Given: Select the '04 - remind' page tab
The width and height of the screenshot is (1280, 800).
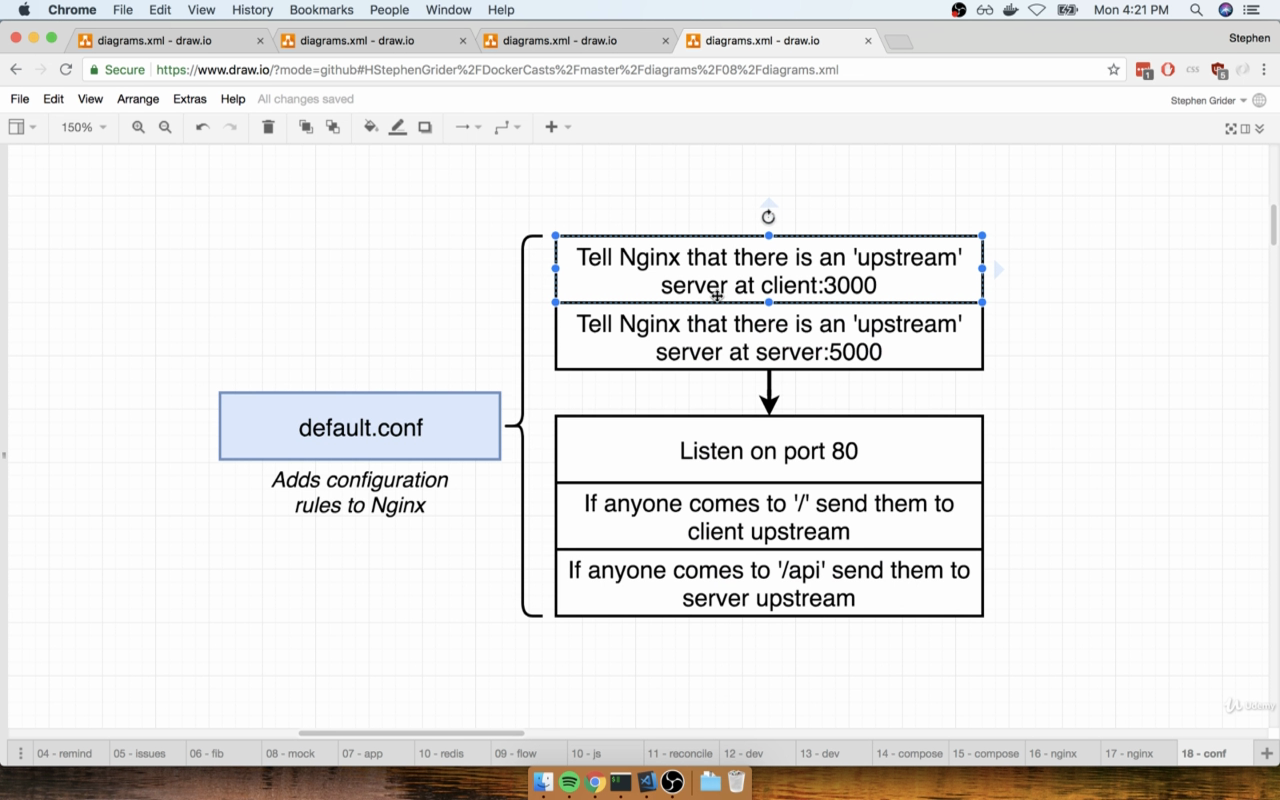Looking at the screenshot, I should [x=64, y=753].
